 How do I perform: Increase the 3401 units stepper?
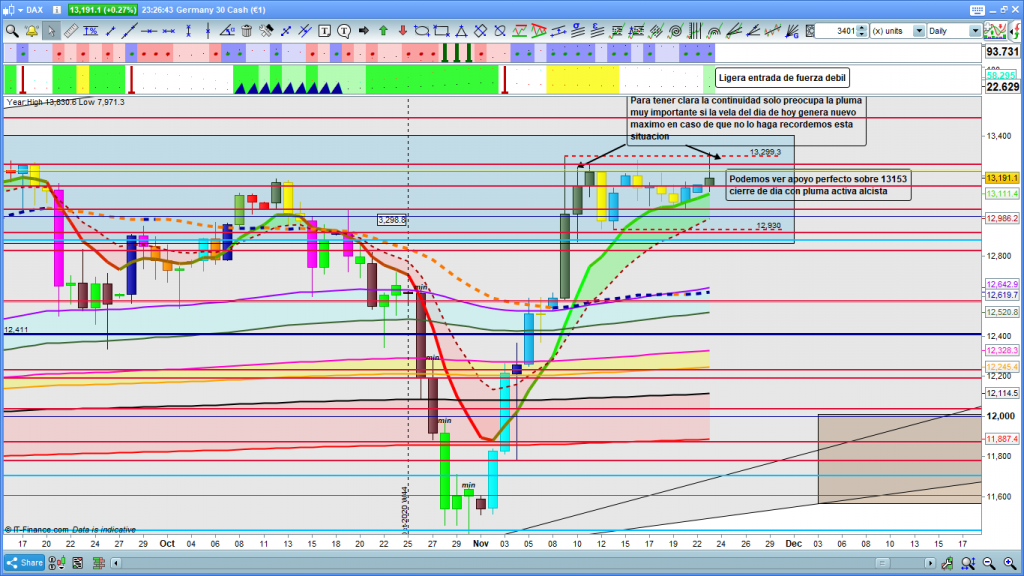[x=863, y=27]
